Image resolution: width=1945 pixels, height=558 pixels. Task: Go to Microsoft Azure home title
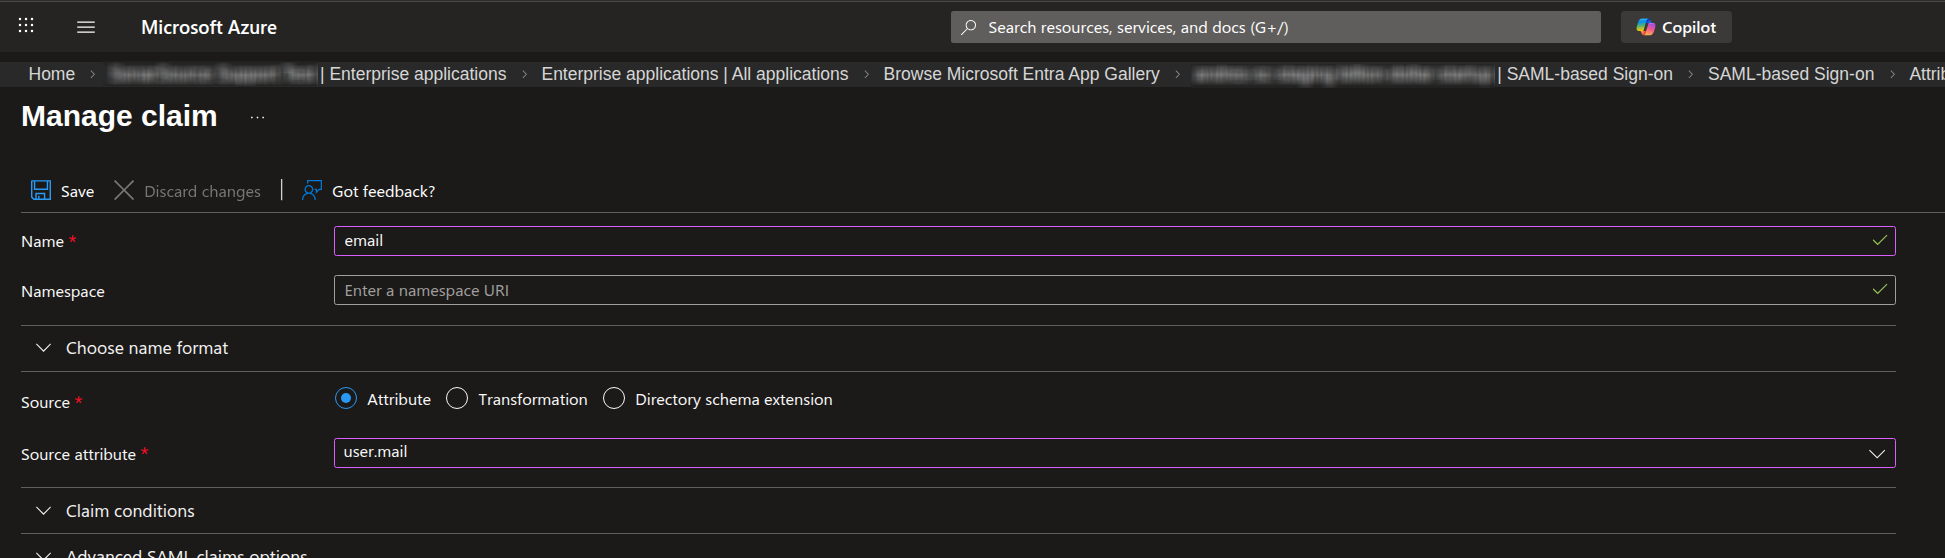point(209,27)
